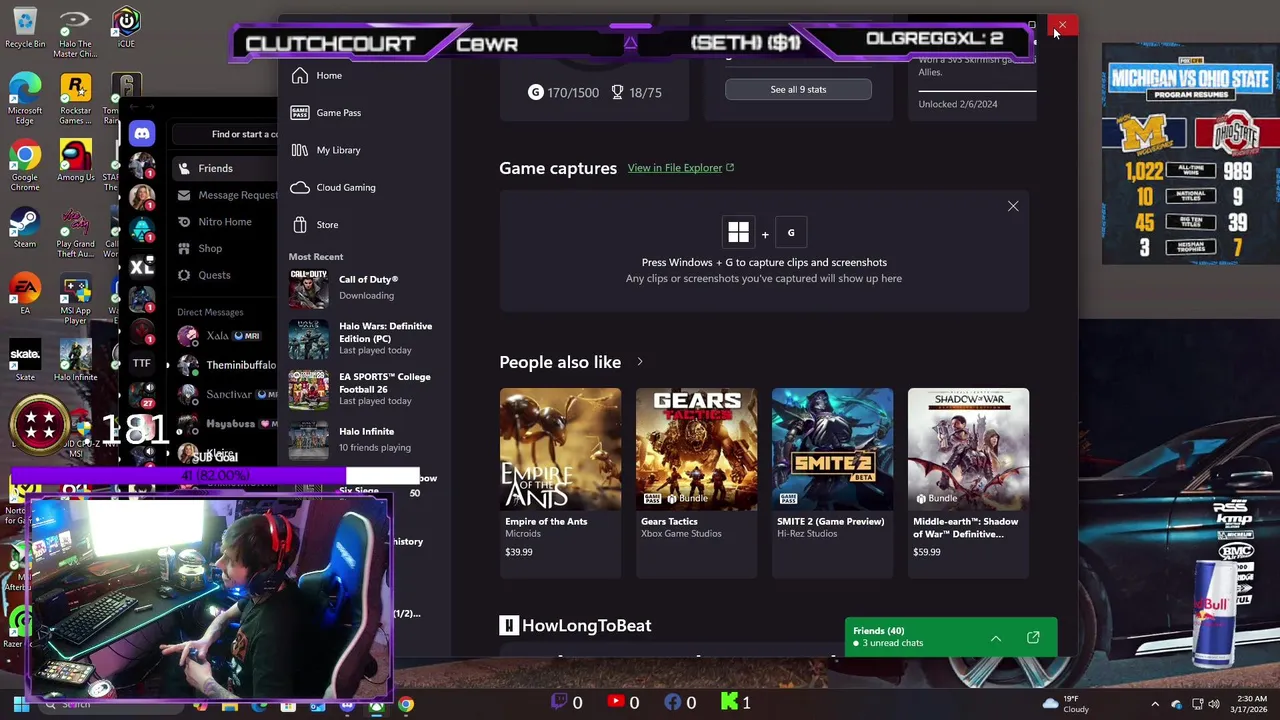Select the iCUE desktop shortcut

click(x=125, y=28)
